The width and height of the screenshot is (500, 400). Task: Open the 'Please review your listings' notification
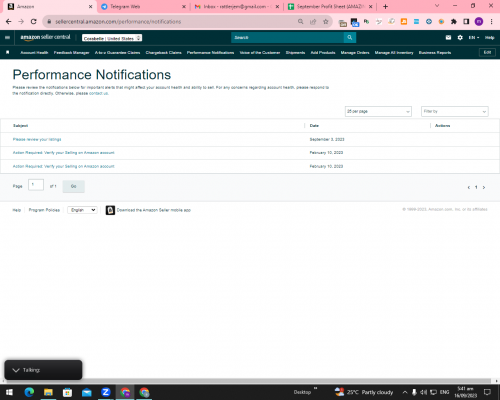[x=37, y=139]
